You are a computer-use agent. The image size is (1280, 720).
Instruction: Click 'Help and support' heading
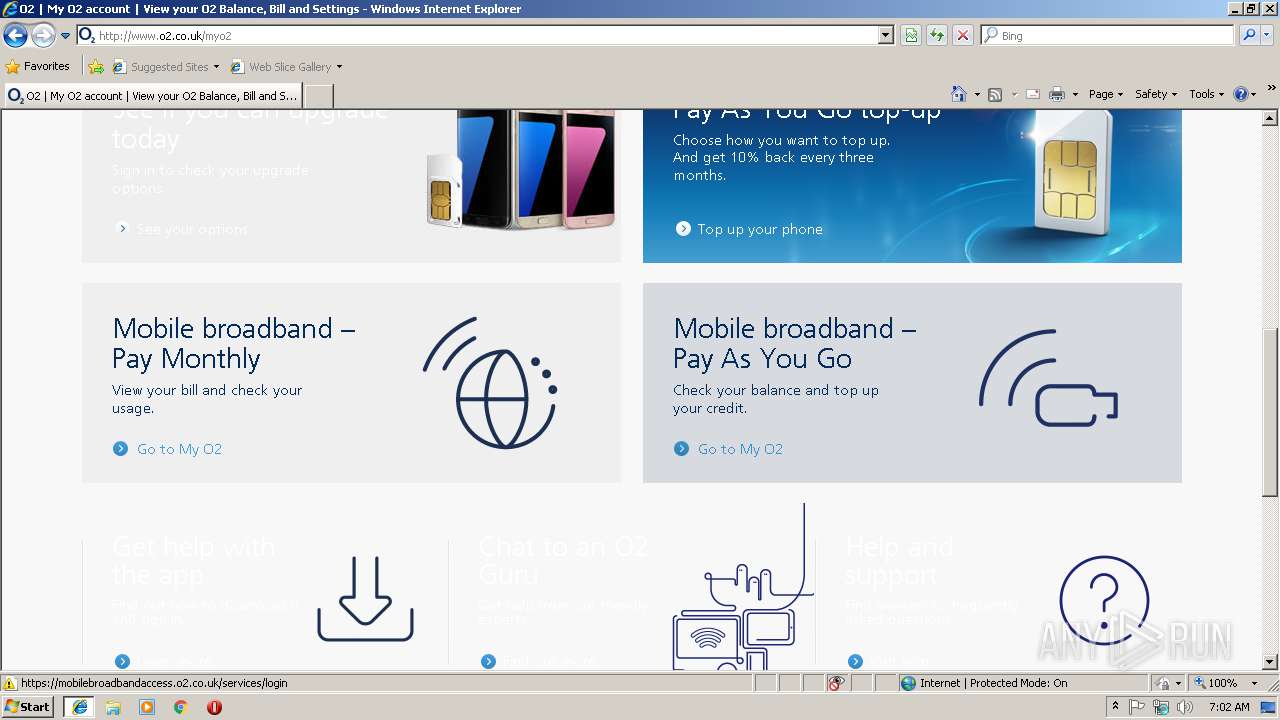pos(899,560)
